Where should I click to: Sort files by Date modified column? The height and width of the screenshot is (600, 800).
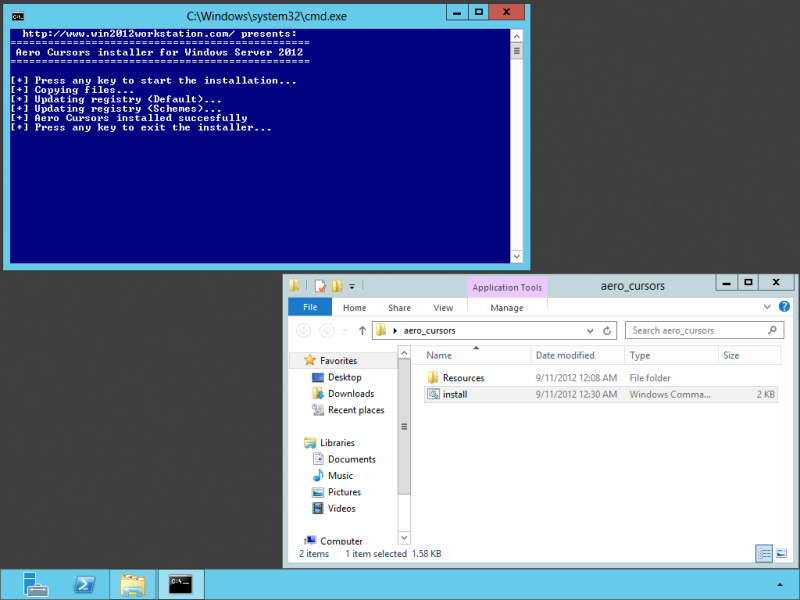click(578, 356)
